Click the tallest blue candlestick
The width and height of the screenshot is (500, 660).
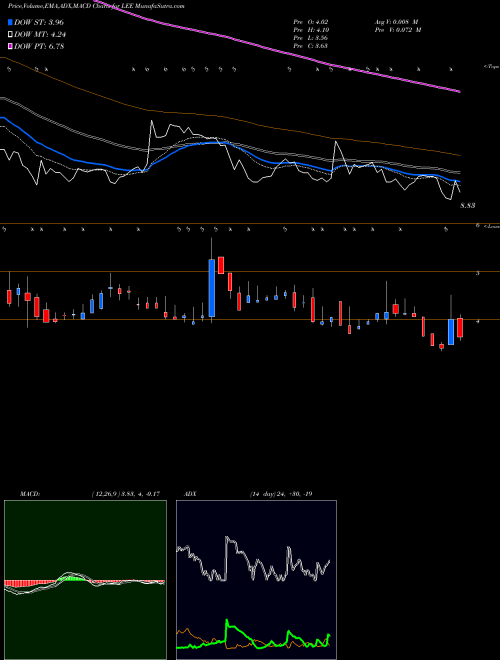(212, 288)
